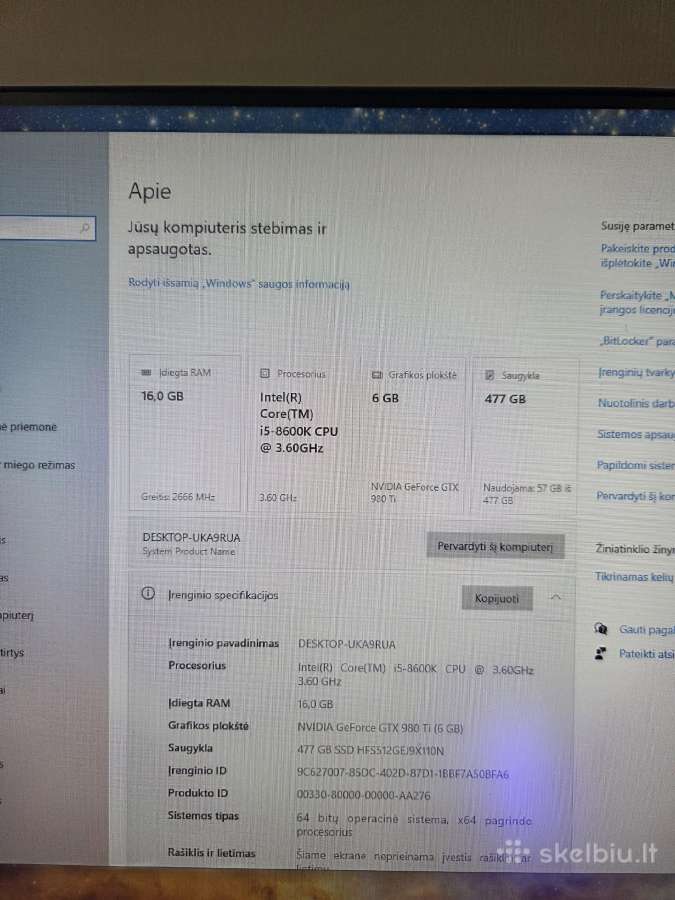Open Pakeiskite produkto kodą link
Image resolution: width=675 pixels, height=900 pixels.
(637, 255)
